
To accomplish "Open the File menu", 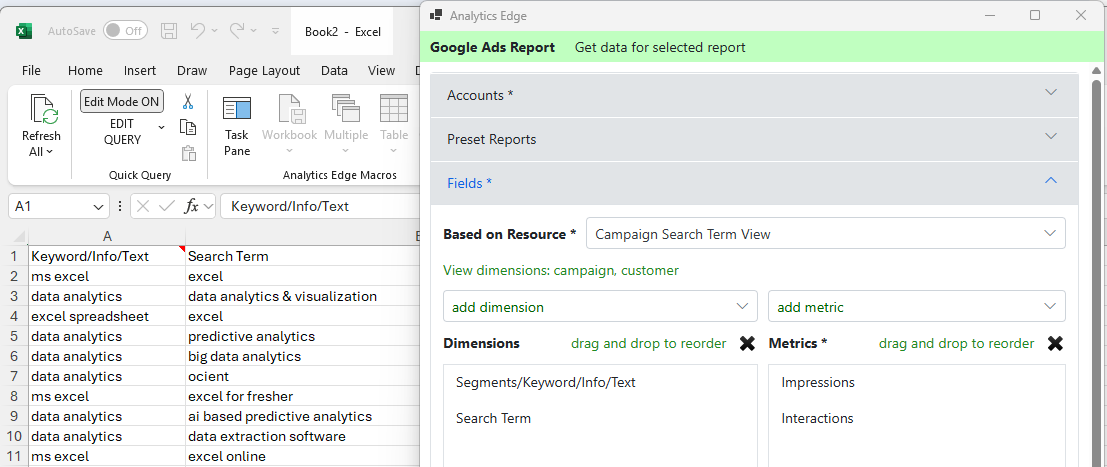I will [x=31, y=70].
